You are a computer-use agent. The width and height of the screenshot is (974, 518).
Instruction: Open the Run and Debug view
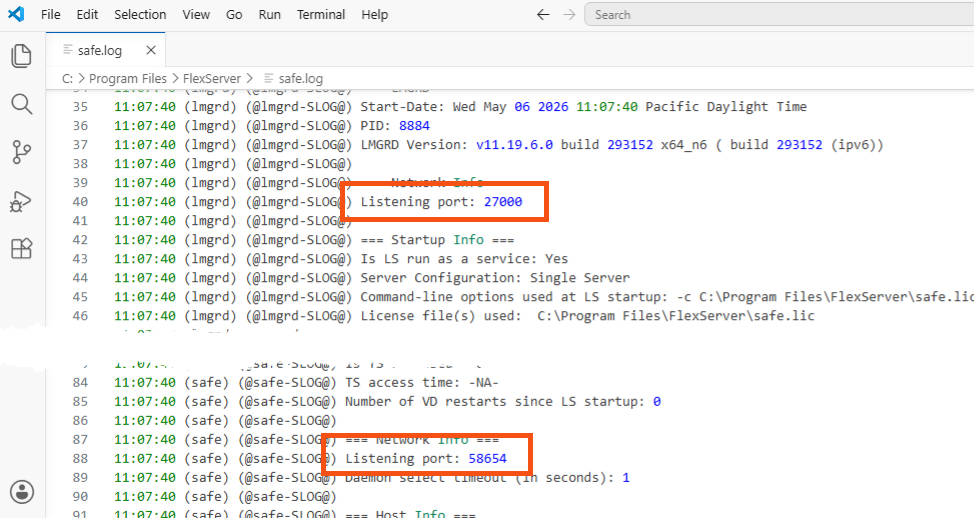21,202
